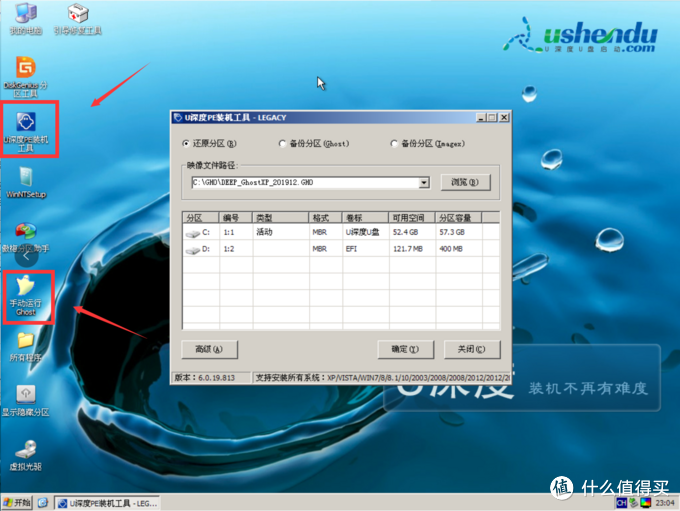Image resolution: width=680 pixels, height=511 pixels.
Task: Click the EFI volume label cell
Action: 351,249
